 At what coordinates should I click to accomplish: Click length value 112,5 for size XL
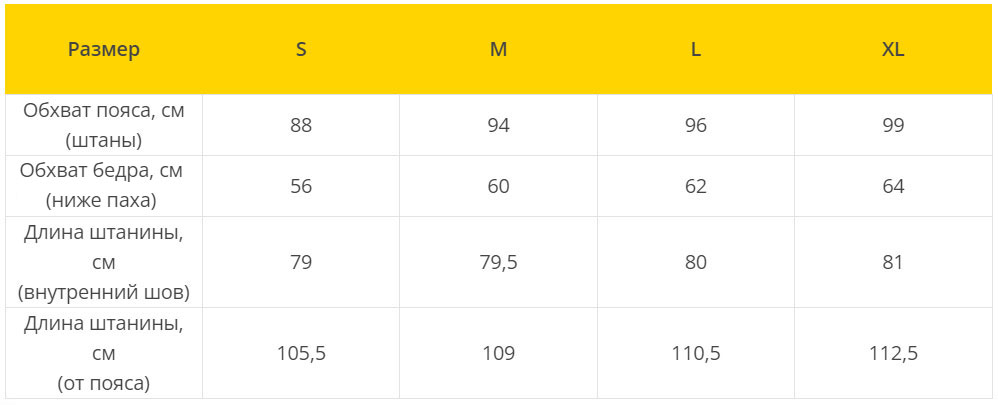coord(893,353)
